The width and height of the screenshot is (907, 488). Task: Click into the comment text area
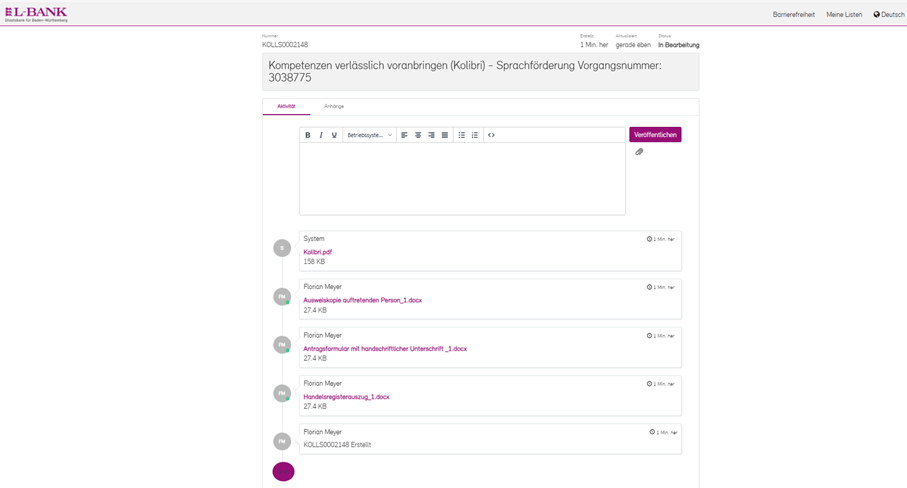coord(462,178)
